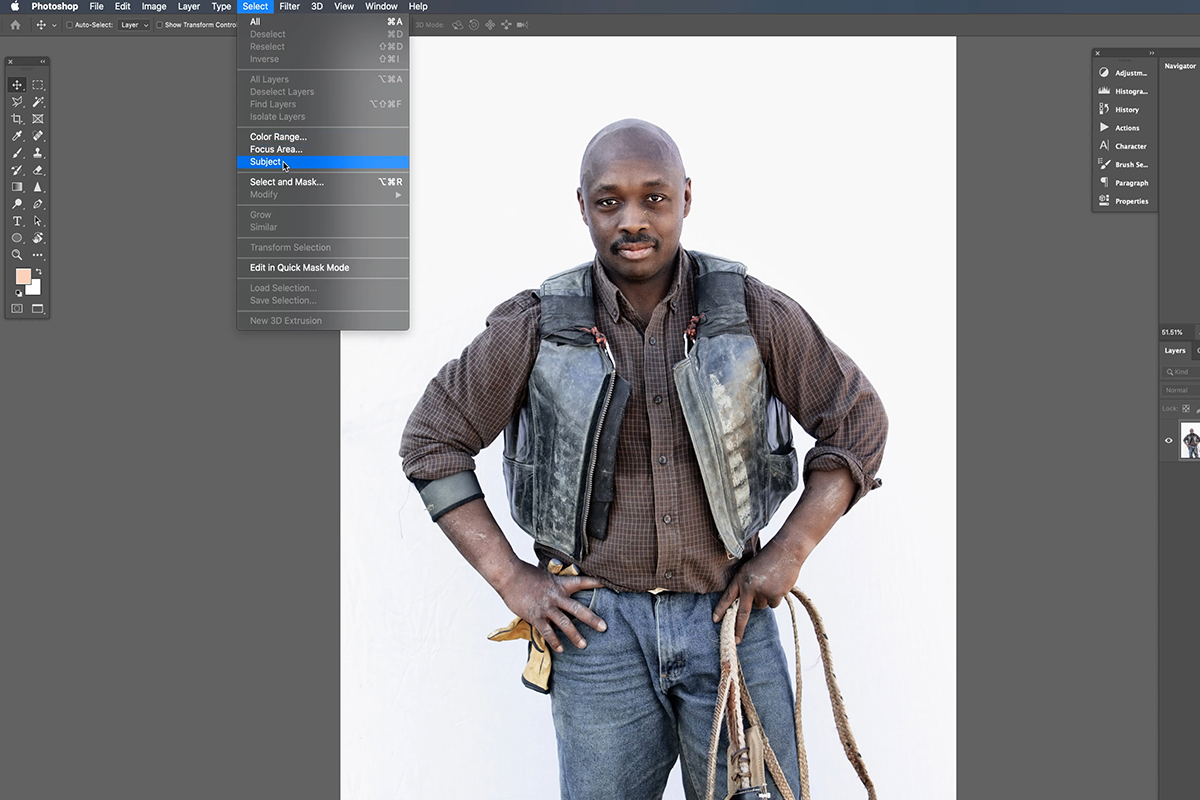Select the Clone Stamp tool

pos(38,153)
